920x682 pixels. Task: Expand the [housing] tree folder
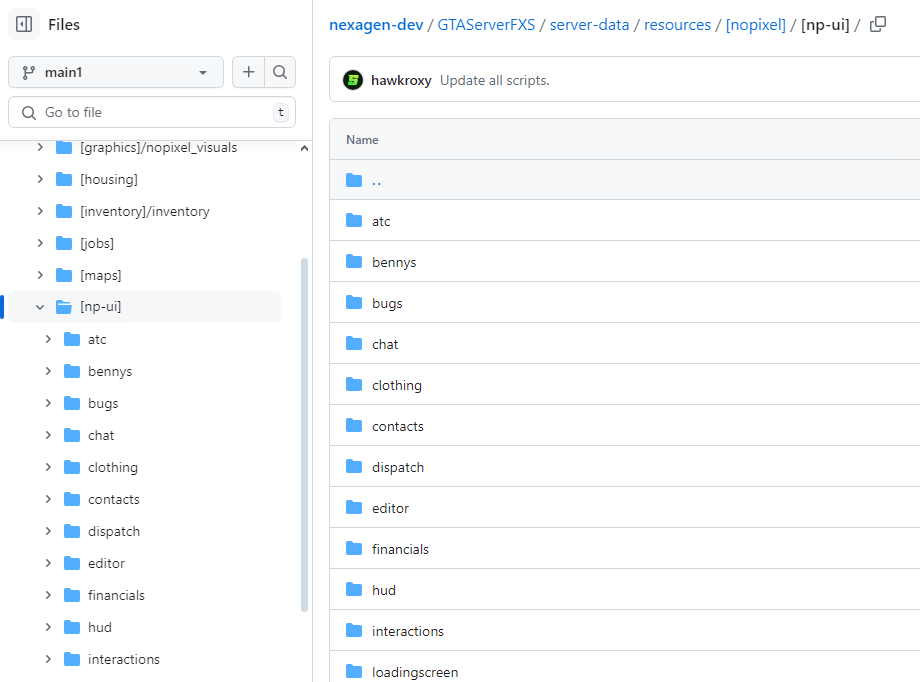click(x=40, y=179)
